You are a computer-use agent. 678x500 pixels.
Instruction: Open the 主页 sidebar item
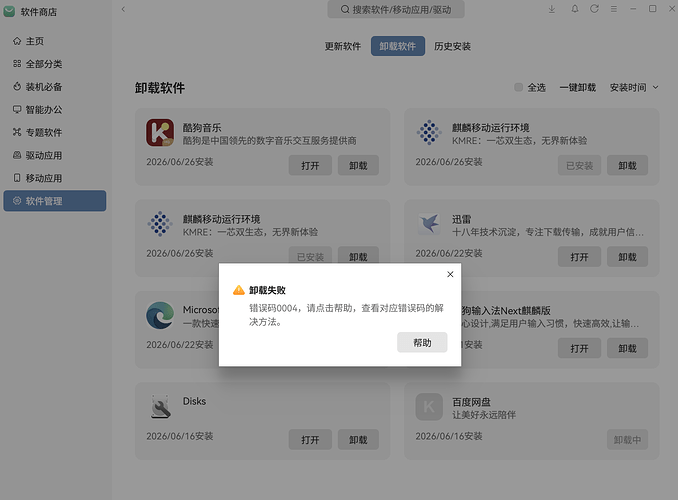coord(55,41)
